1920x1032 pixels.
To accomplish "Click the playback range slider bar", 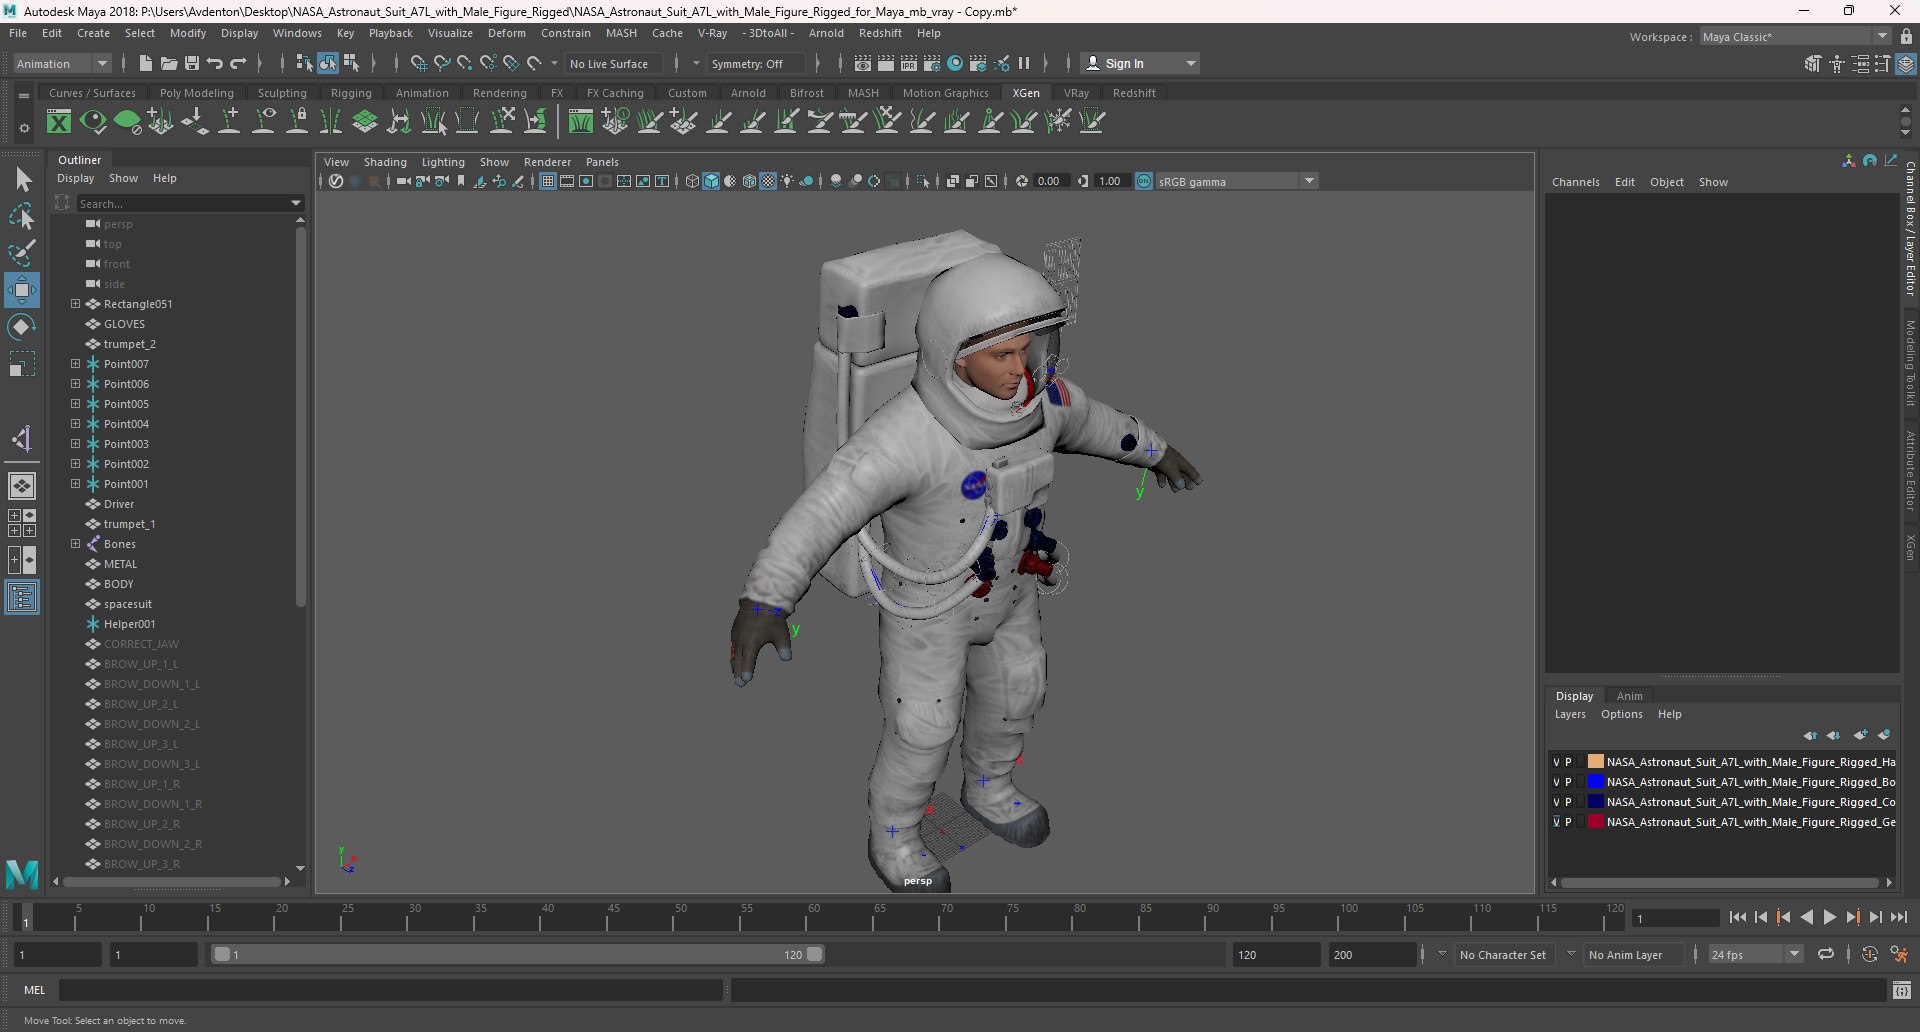I will pos(518,955).
